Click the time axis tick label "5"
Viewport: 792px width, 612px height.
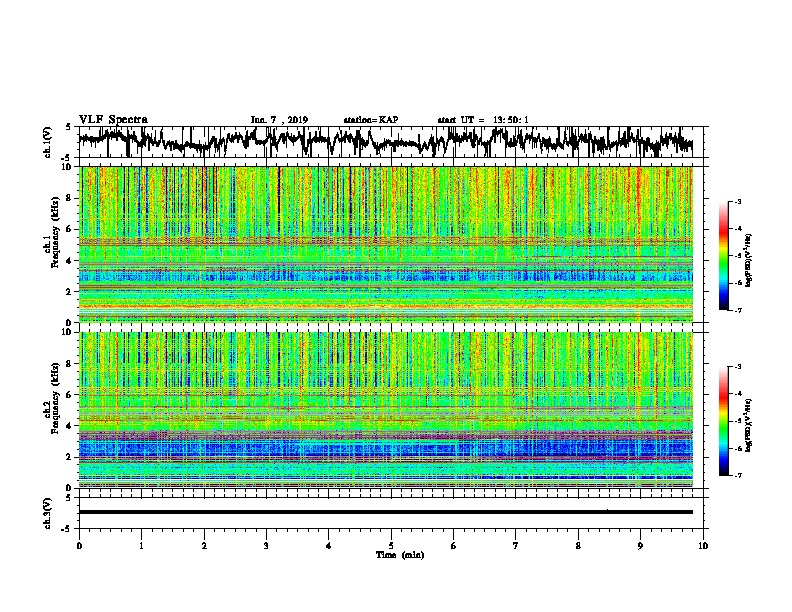point(391,546)
